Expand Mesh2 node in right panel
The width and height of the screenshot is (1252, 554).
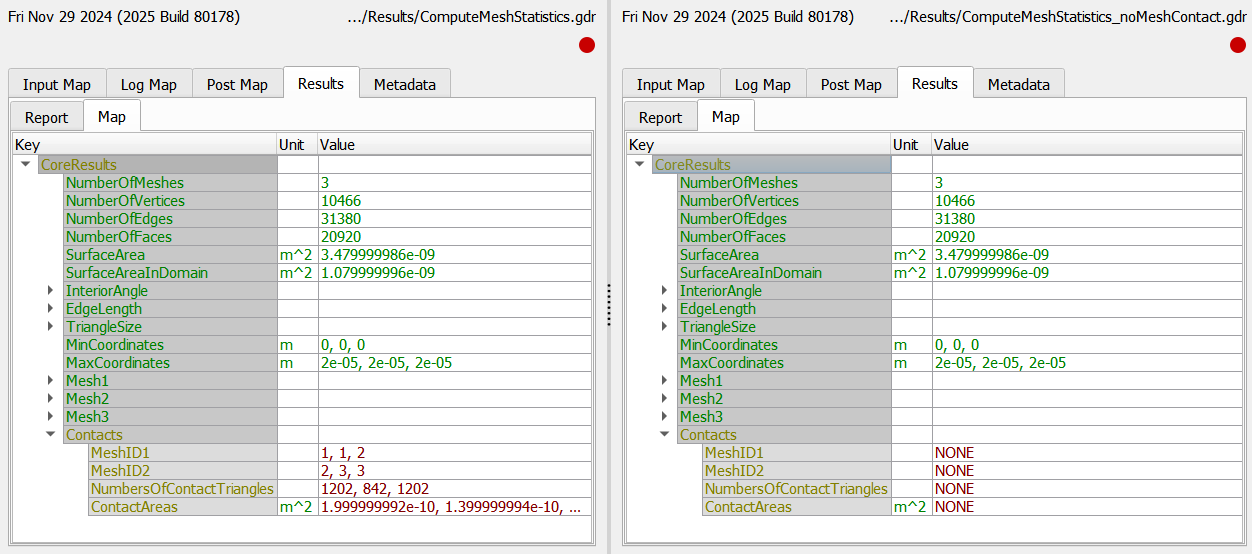[664, 399]
